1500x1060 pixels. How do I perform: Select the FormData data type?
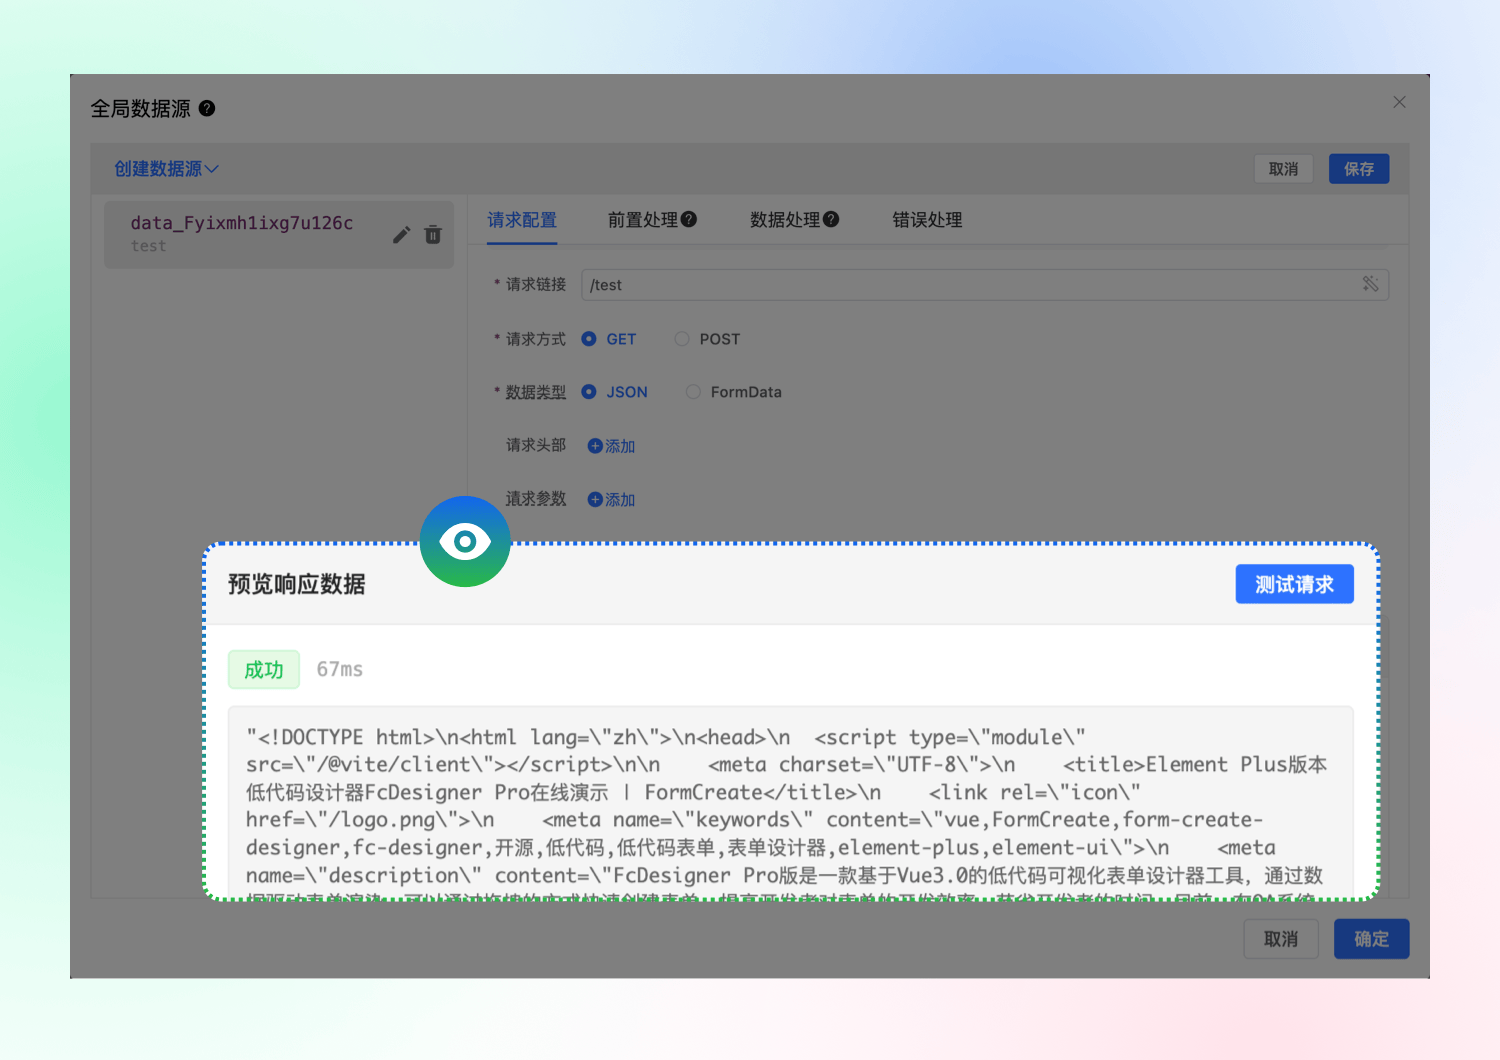pos(693,392)
